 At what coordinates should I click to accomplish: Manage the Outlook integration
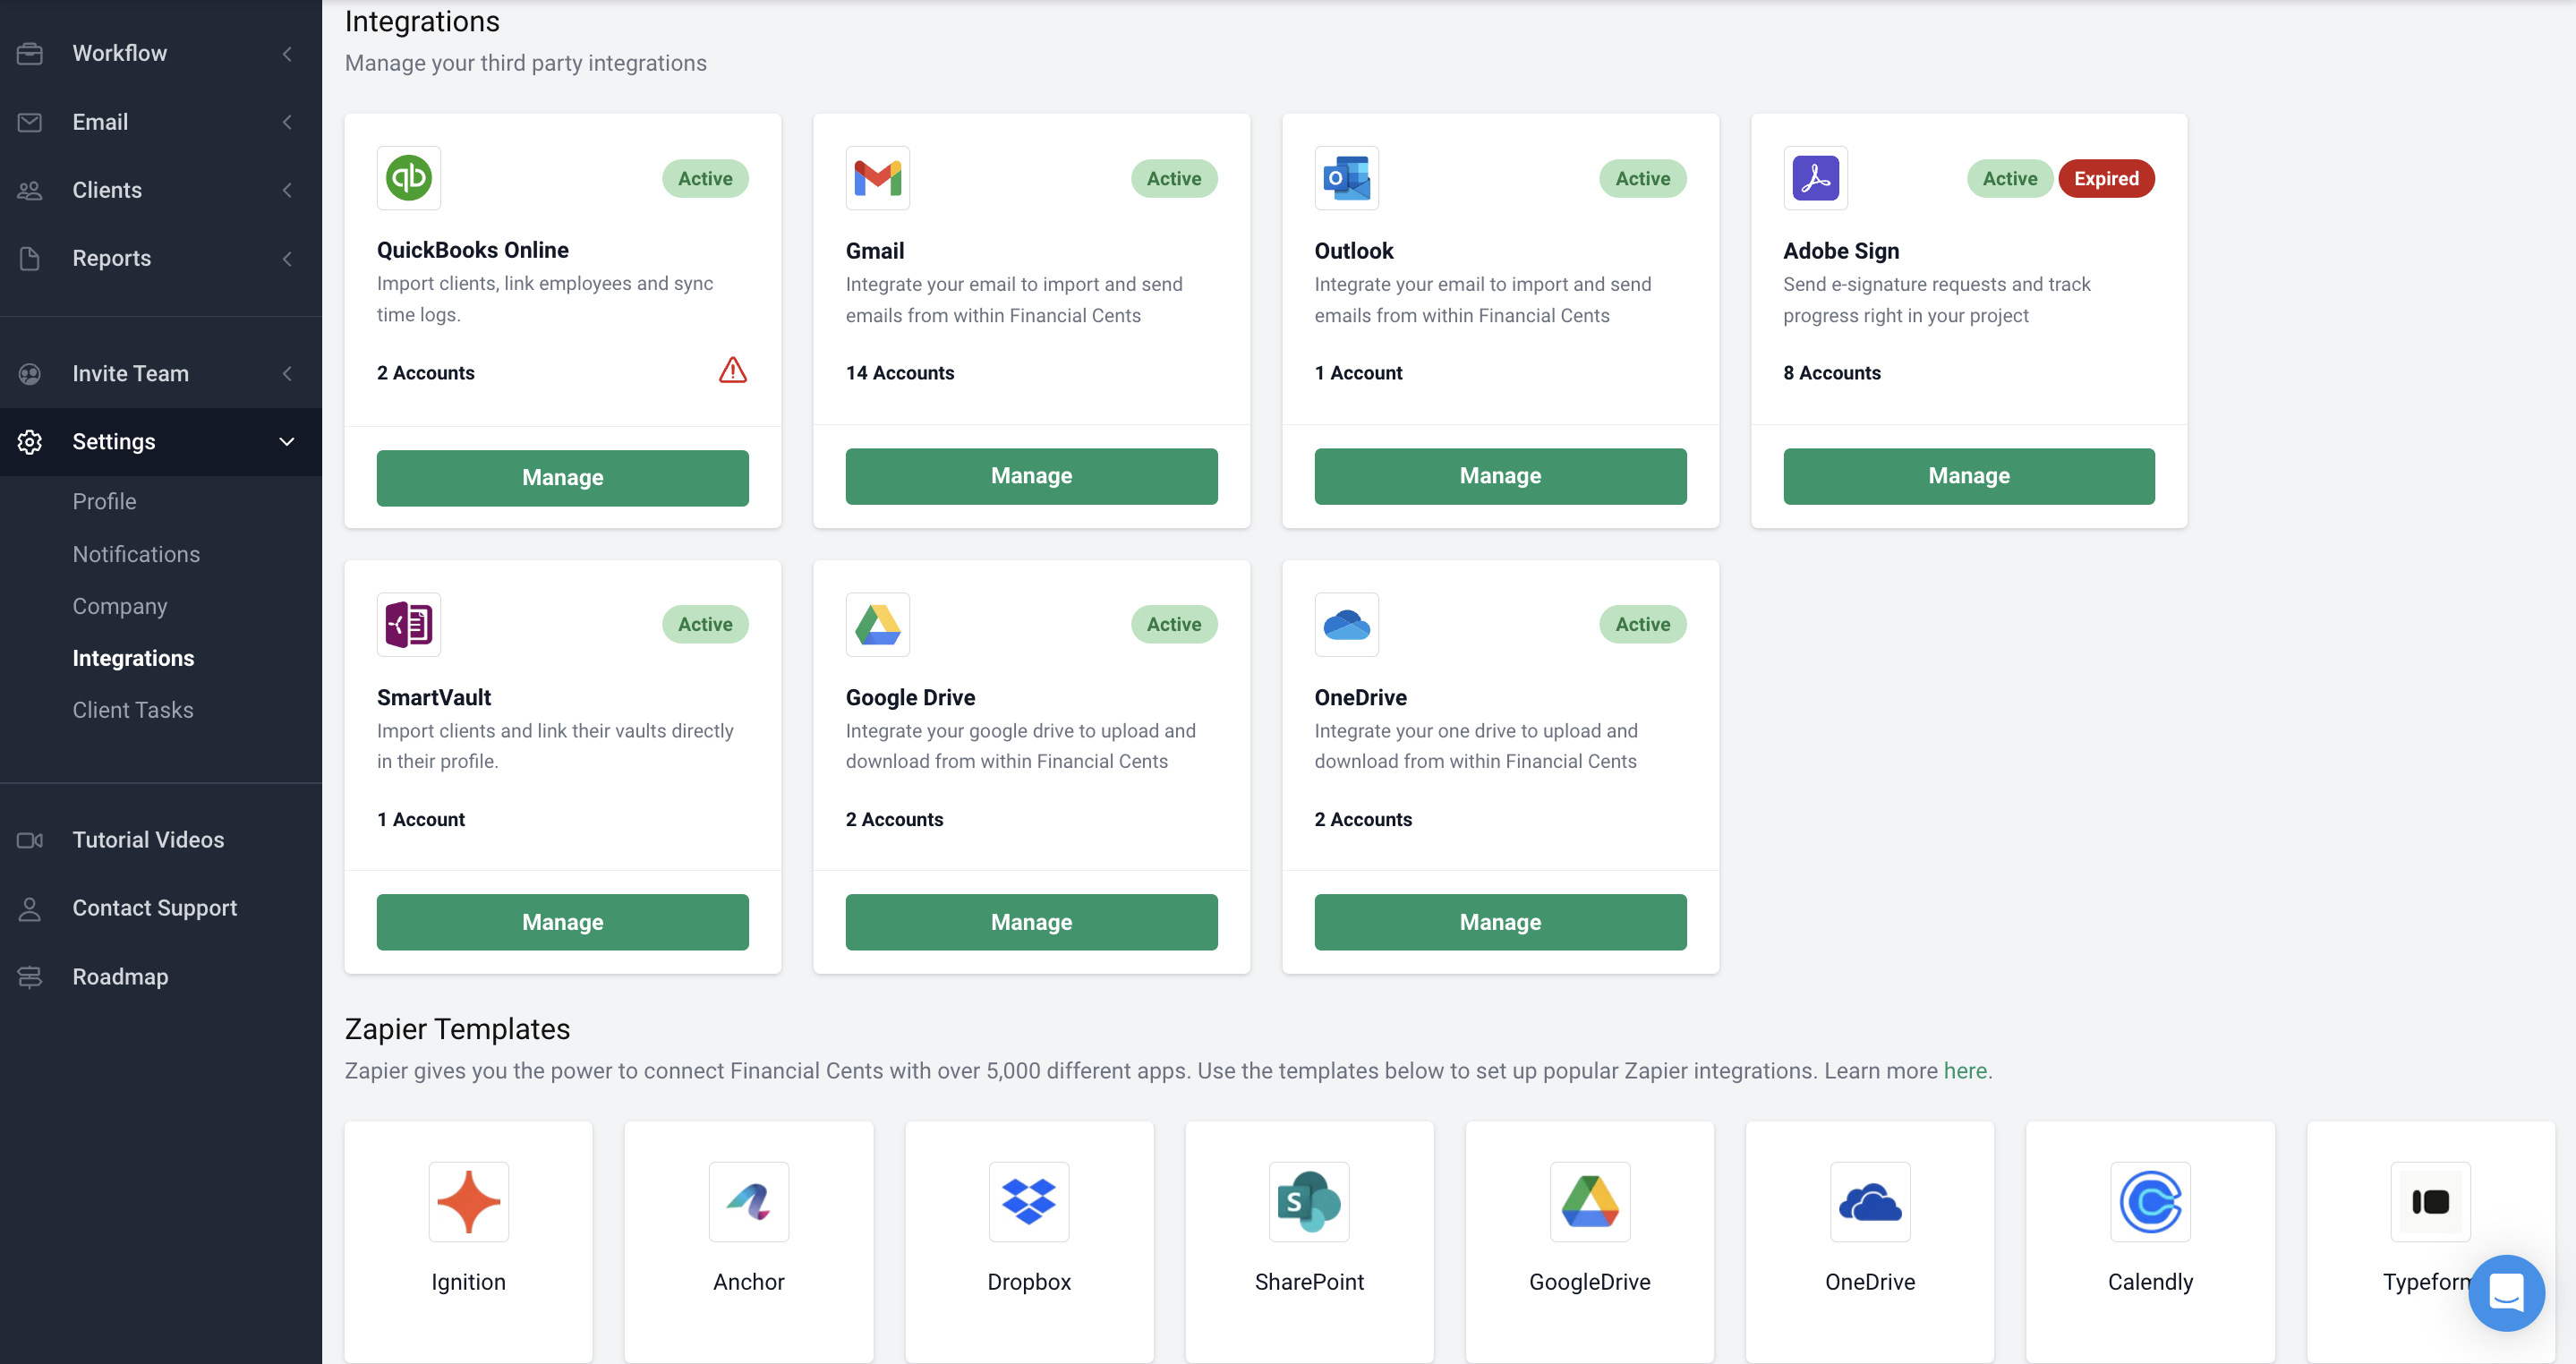point(1500,476)
